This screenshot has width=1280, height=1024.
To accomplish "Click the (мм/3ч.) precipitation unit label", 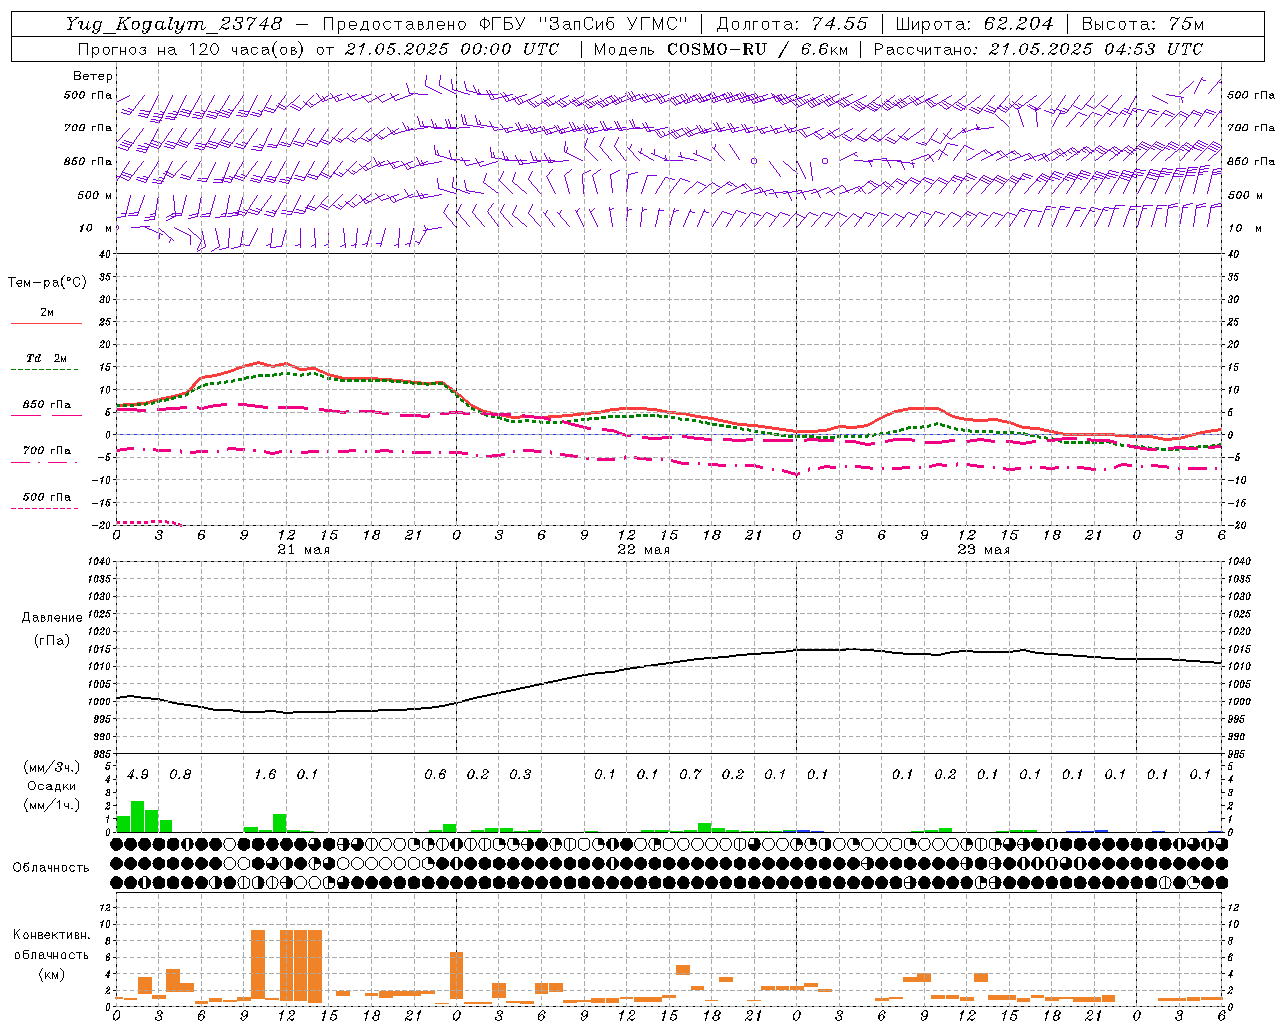I will [x=51, y=768].
